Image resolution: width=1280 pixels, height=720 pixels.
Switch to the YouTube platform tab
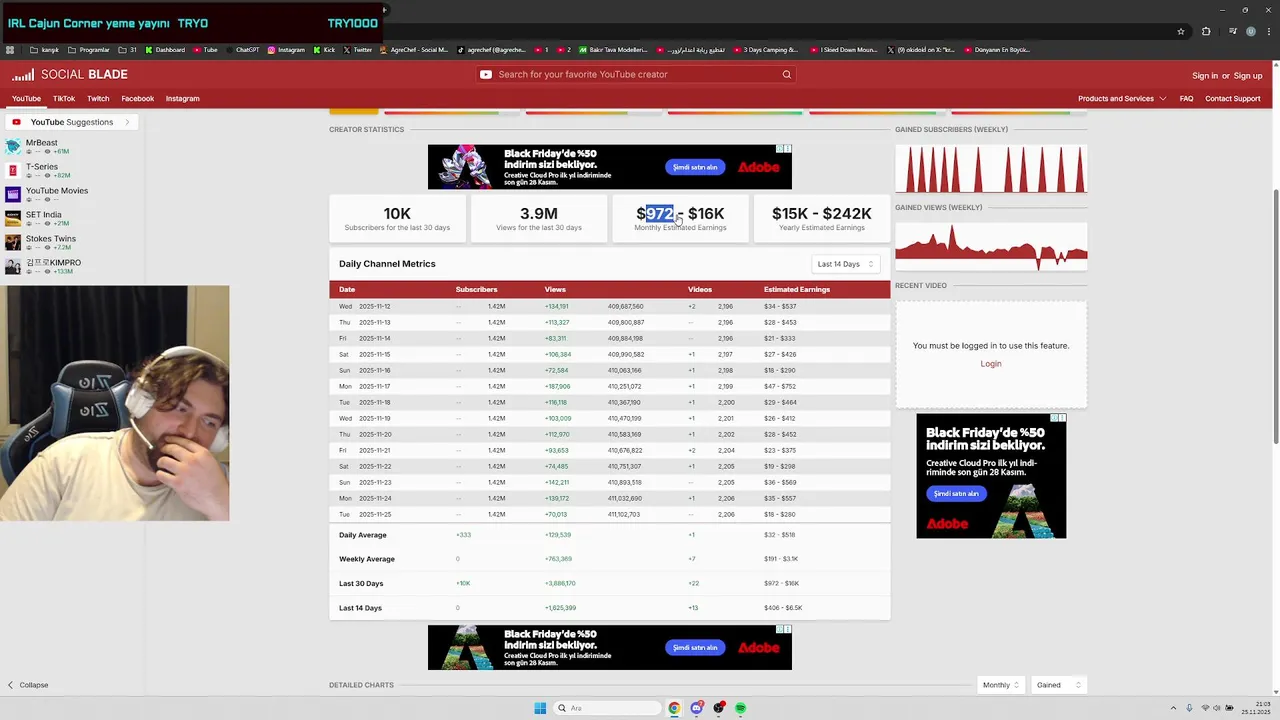tap(26, 99)
